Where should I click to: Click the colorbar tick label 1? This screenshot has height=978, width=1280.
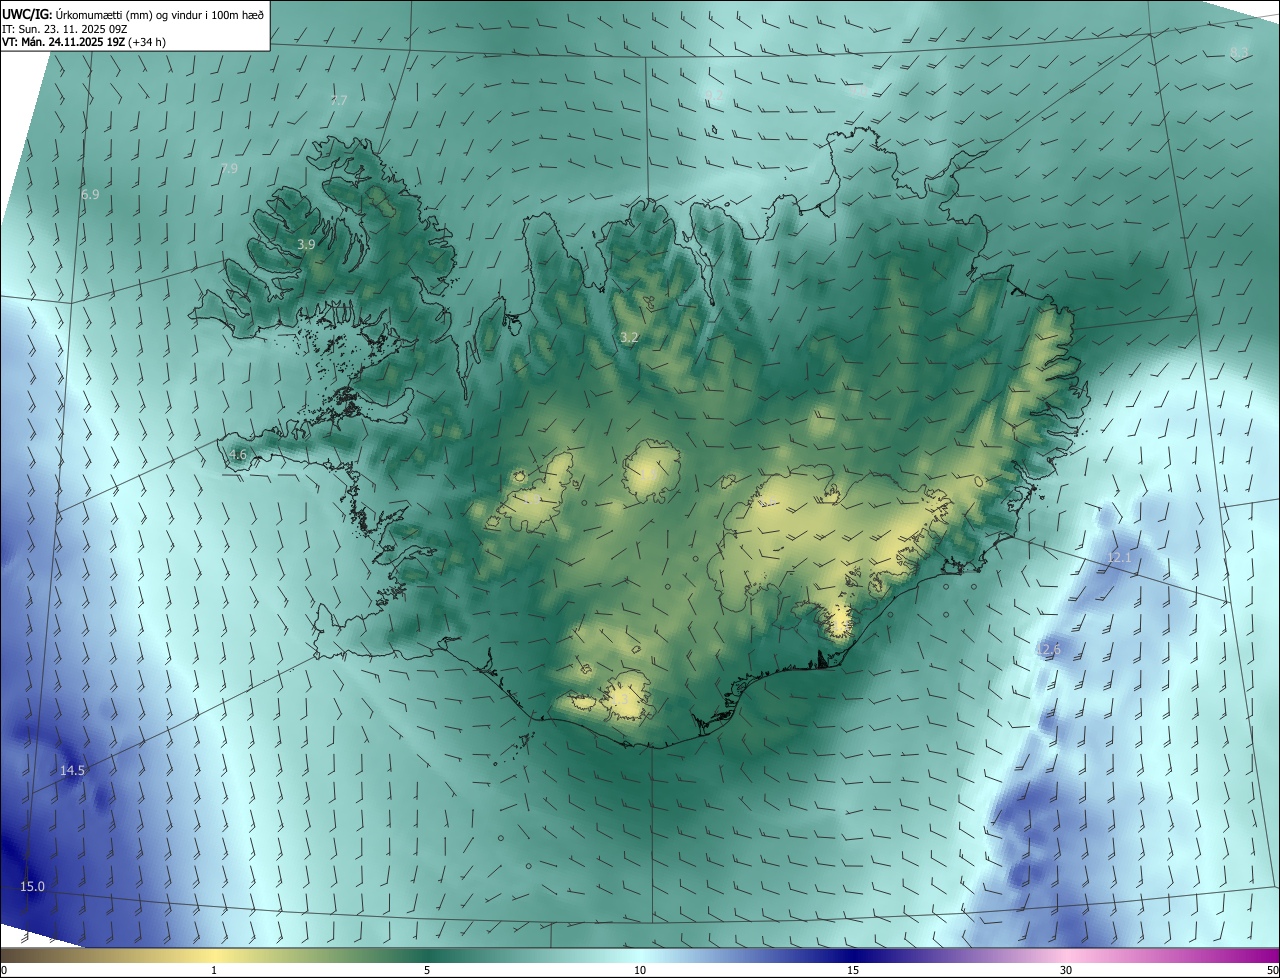click(215, 970)
